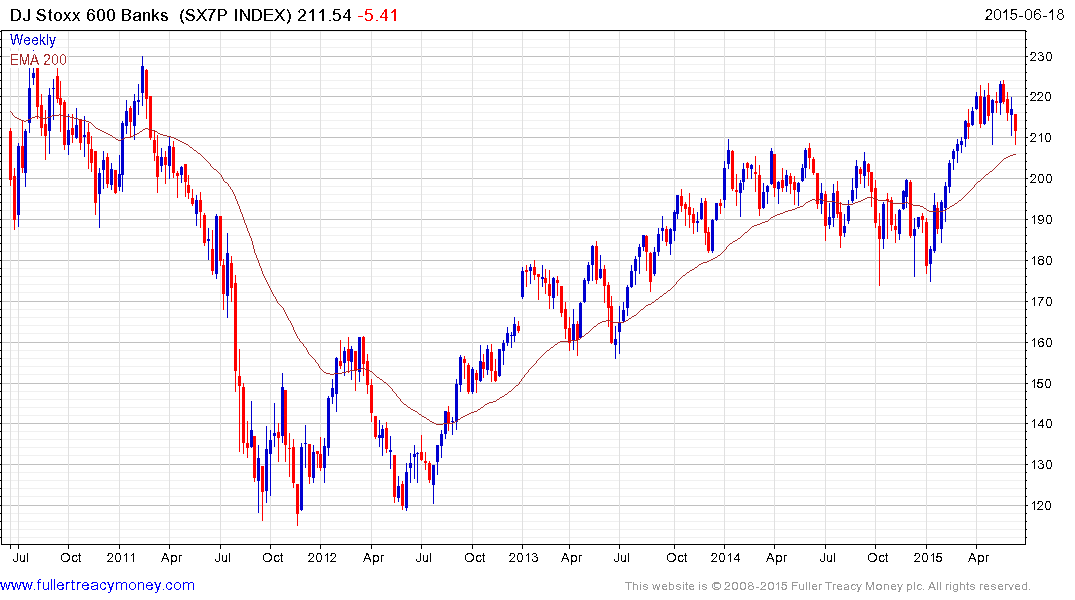Screen dimensions: 1075x600
Task: Click the 170 price axis label
Action: coord(1041,301)
